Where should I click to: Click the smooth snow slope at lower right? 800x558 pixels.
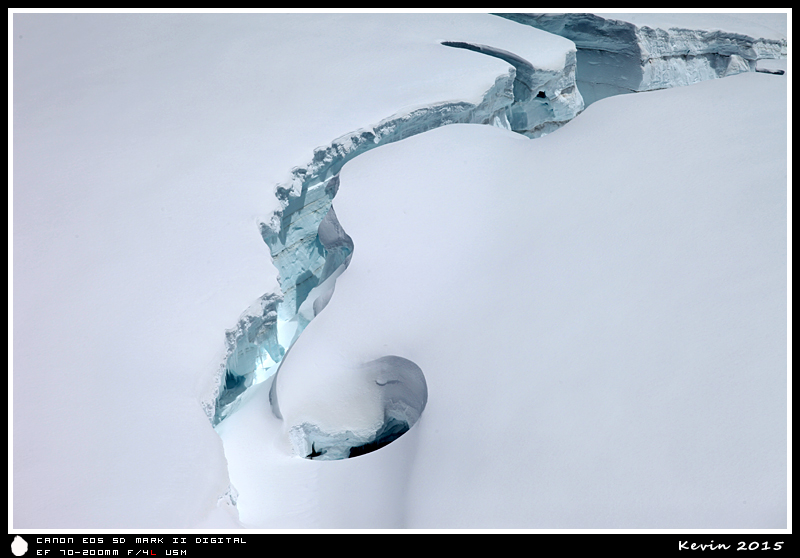point(620,400)
